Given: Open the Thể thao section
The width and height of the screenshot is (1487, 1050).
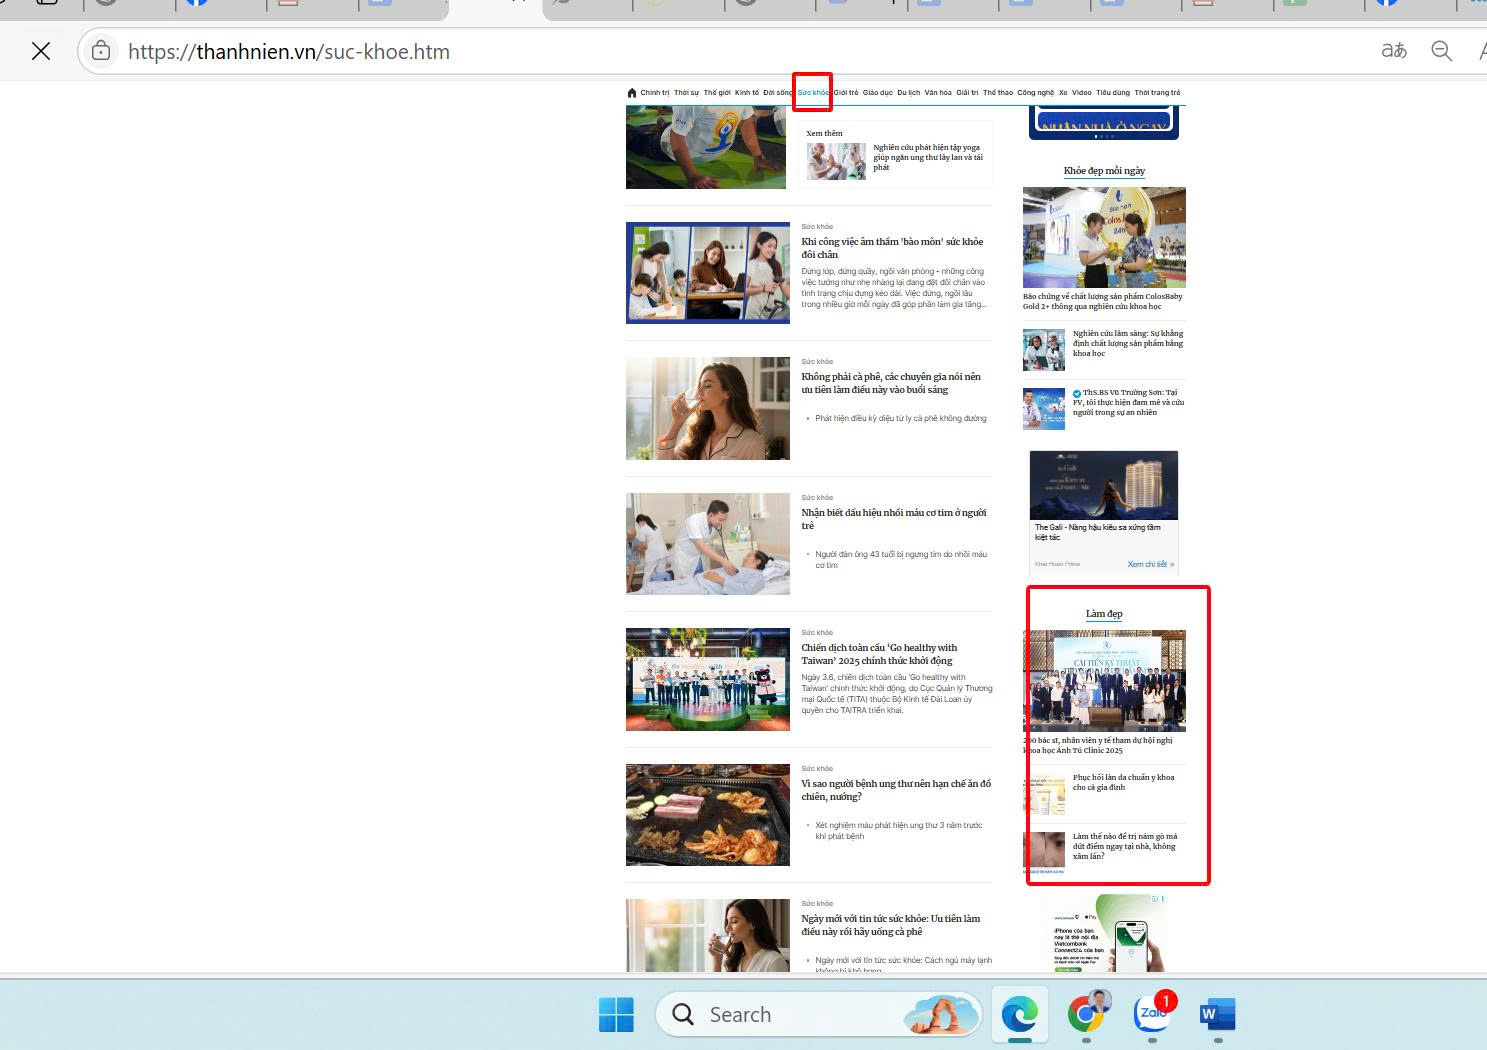Looking at the screenshot, I should [998, 93].
